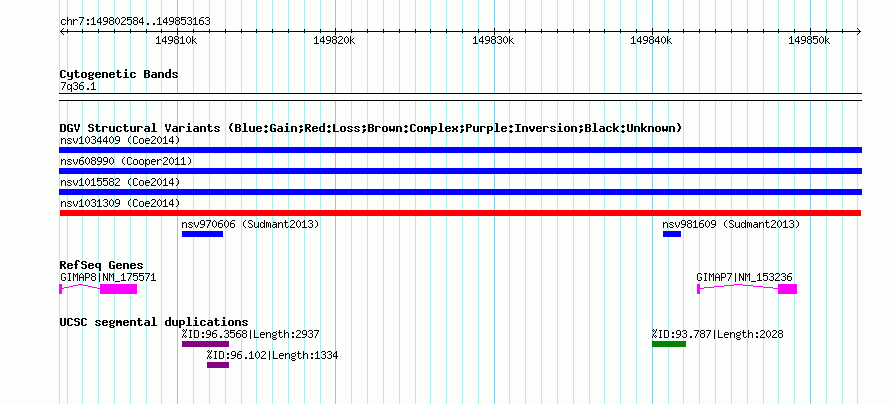The width and height of the screenshot is (890, 404).
Task: Click the 7q36.1 cytogenetic band line
Action: tap(460, 96)
